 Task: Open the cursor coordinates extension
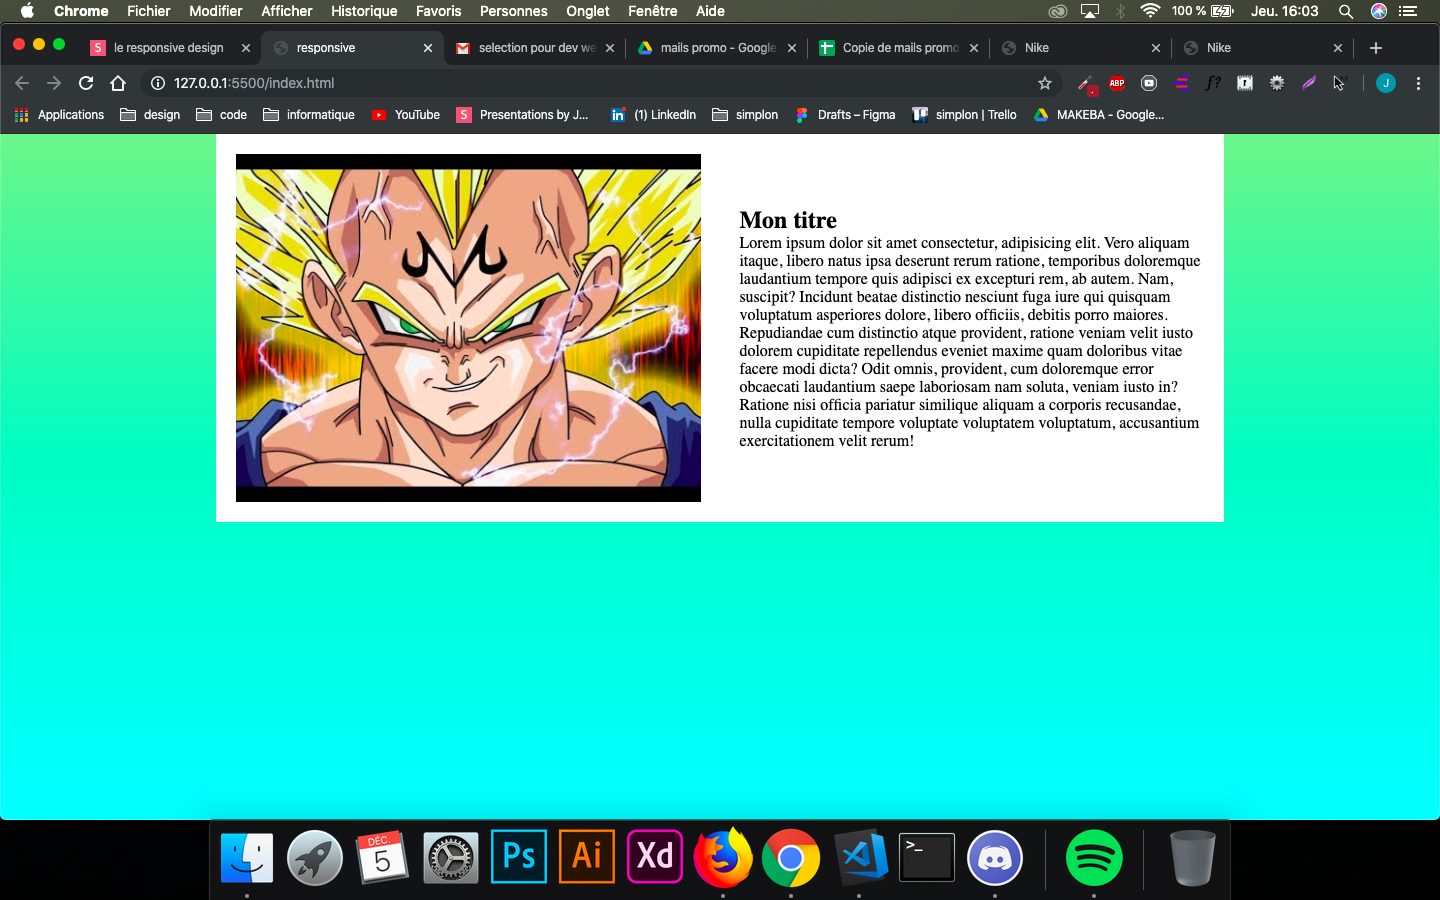(x=1340, y=83)
